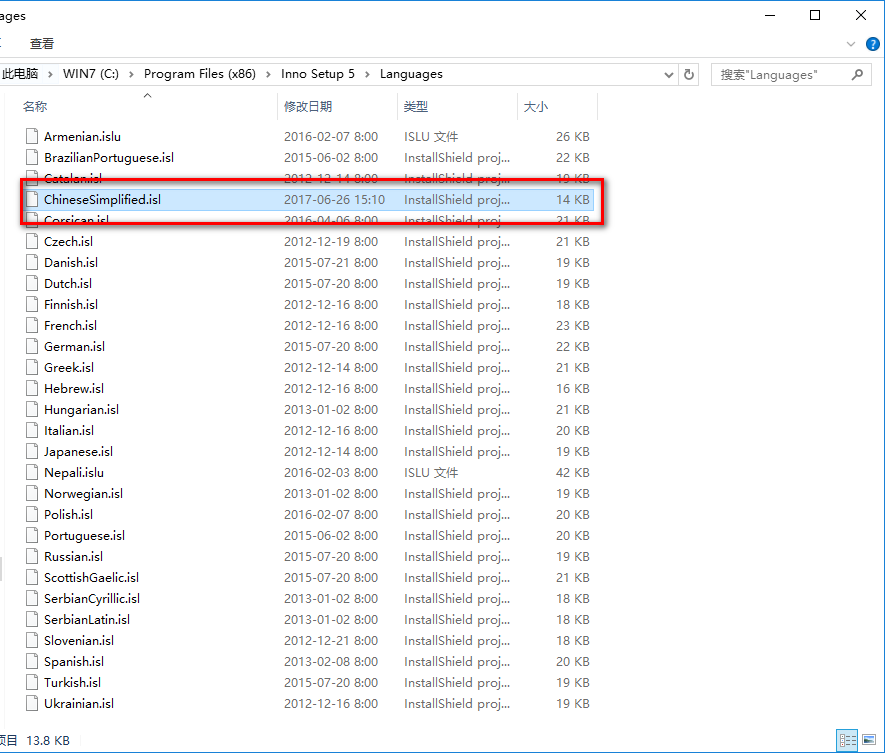Image resolution: width=885 pixels, height=753 pixels.
Task: Click the Greek.isl file icon
Action: pyautogui.click(x=32, y=367)
